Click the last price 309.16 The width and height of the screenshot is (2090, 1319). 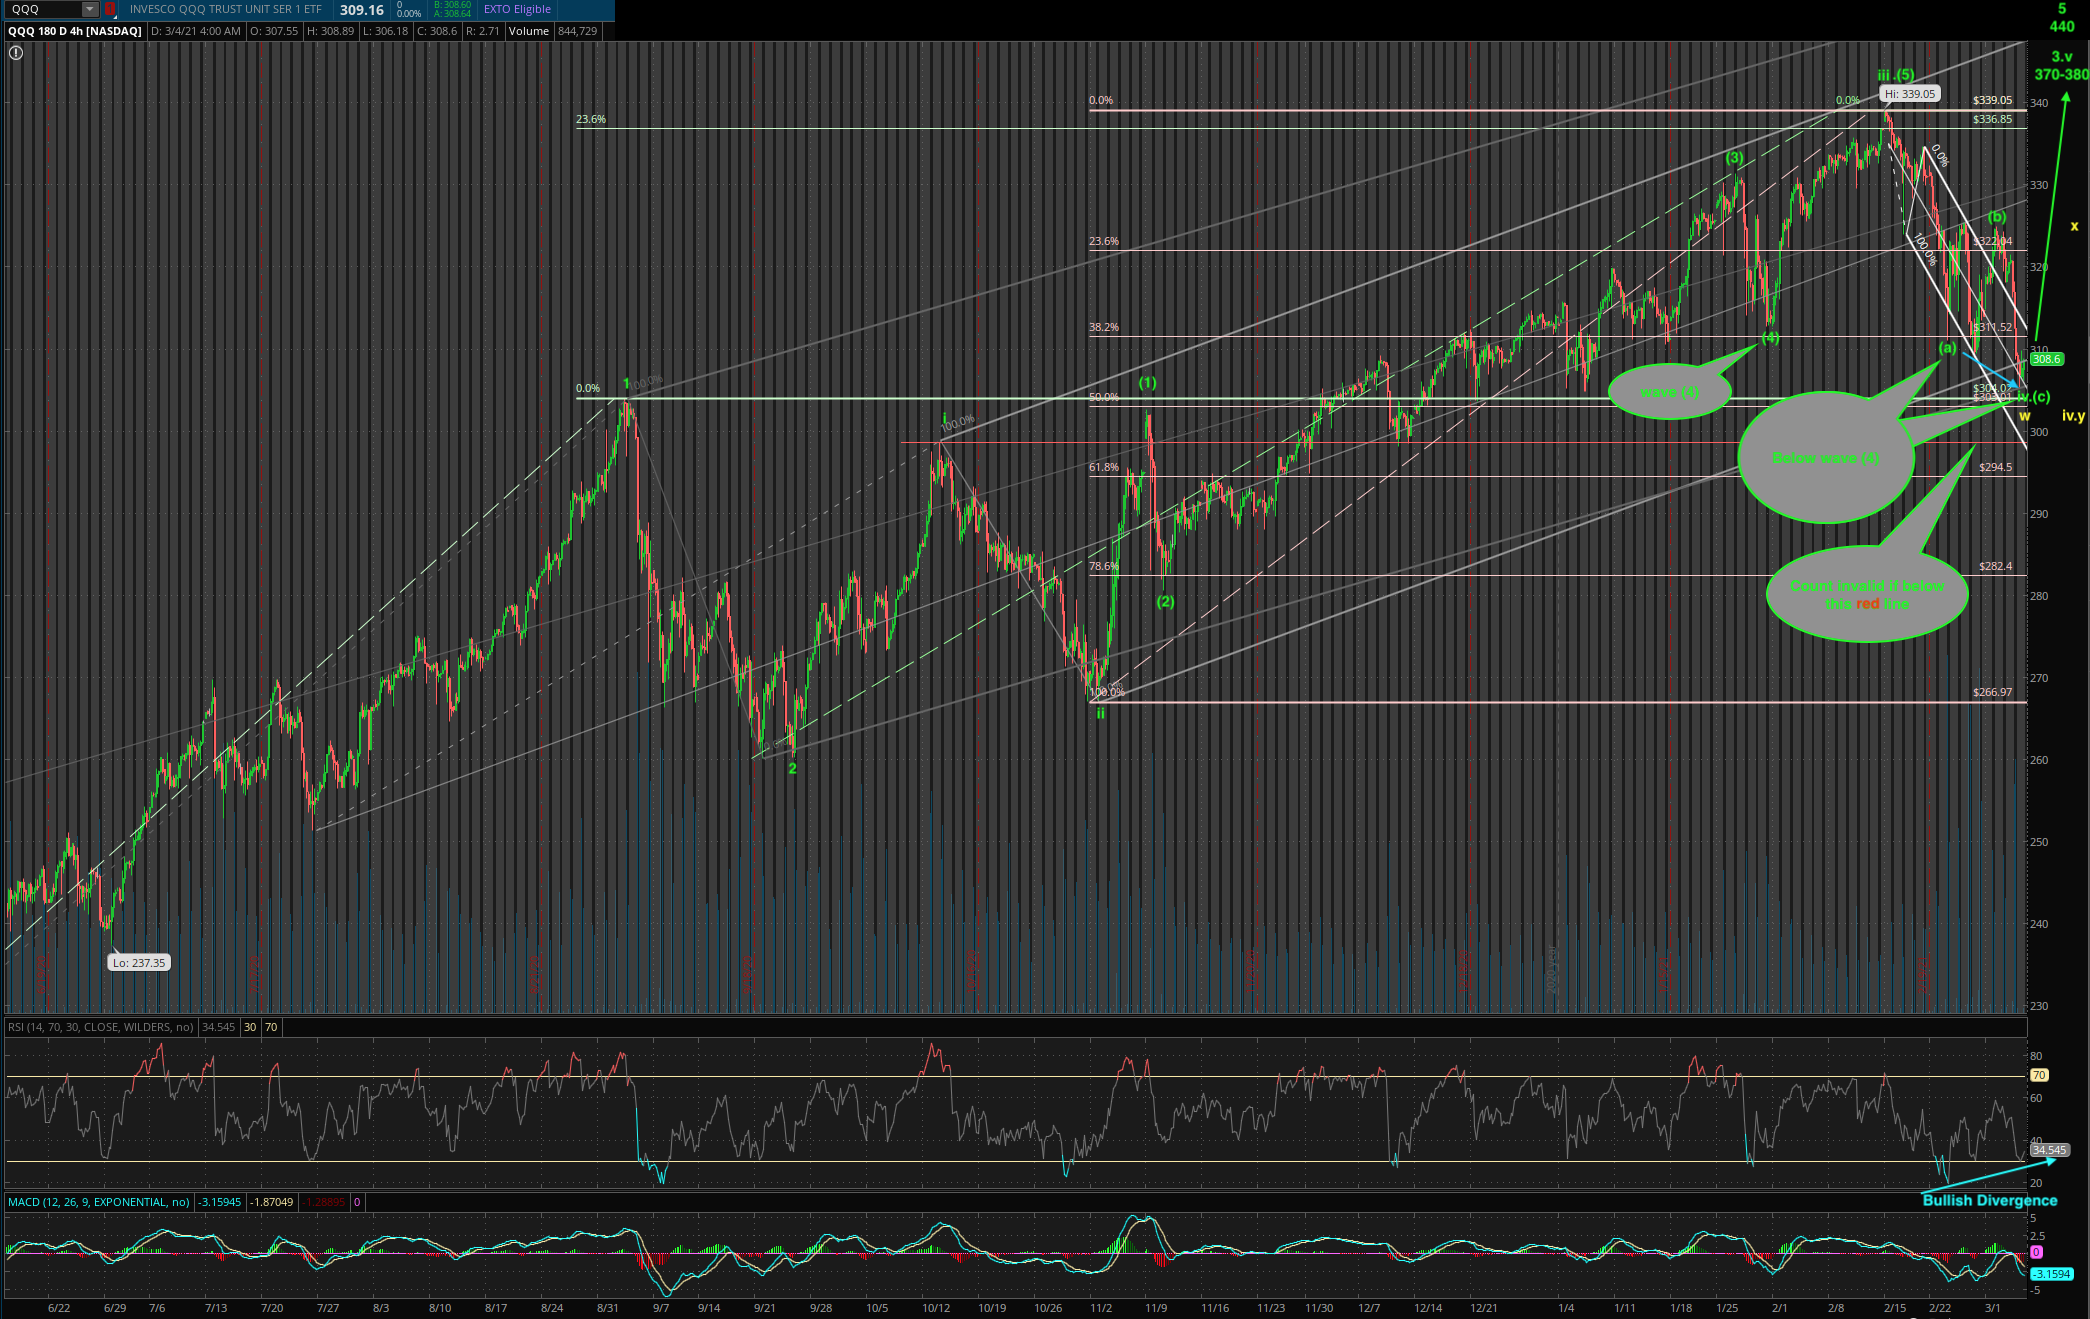(361, 10)
